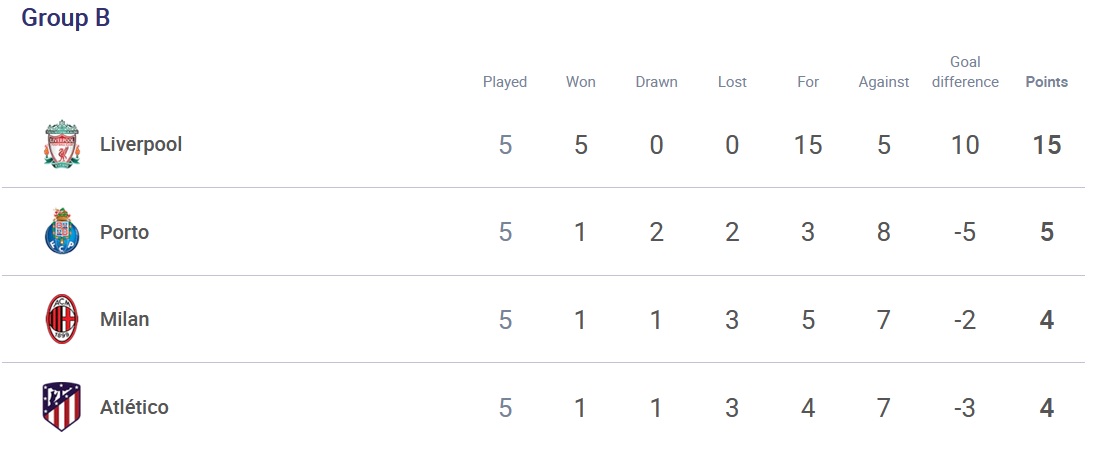1094x457 pixels.
Task: Click the Won column header
Action: pos(580,82)
